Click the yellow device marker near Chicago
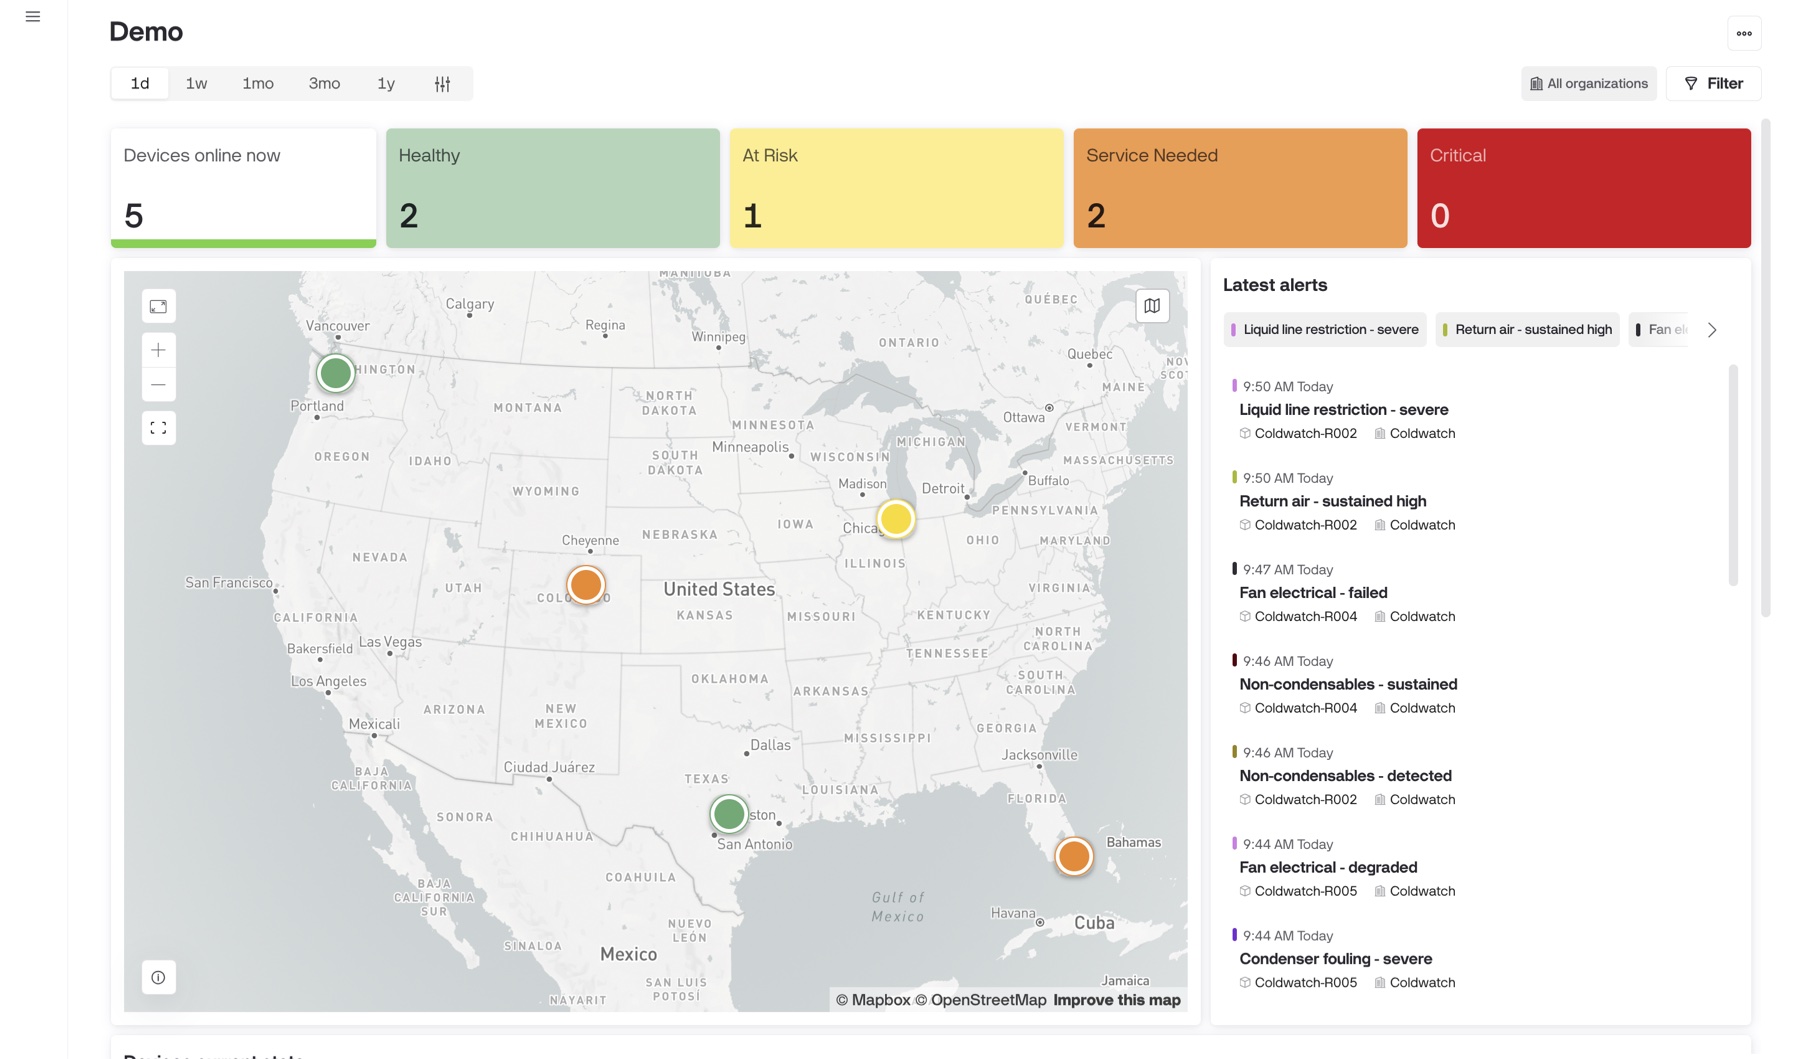The width and height of the screenshot is (1800, 1059). 896,519
